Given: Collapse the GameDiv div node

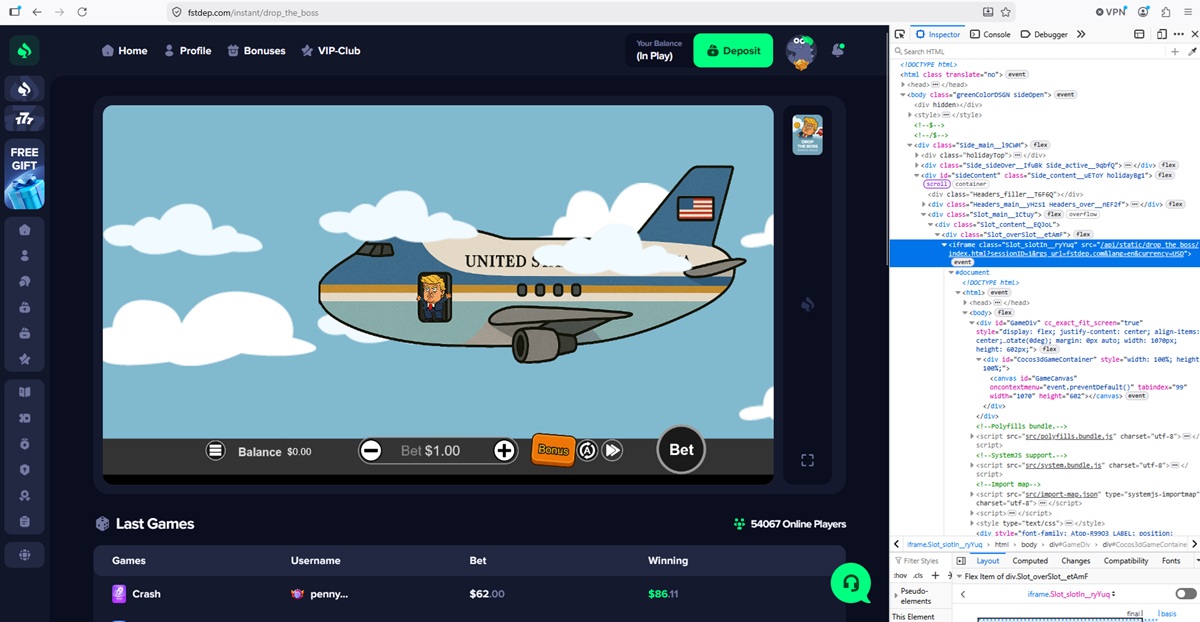Looking at the screenshot, I should click(x=972, y=323).
